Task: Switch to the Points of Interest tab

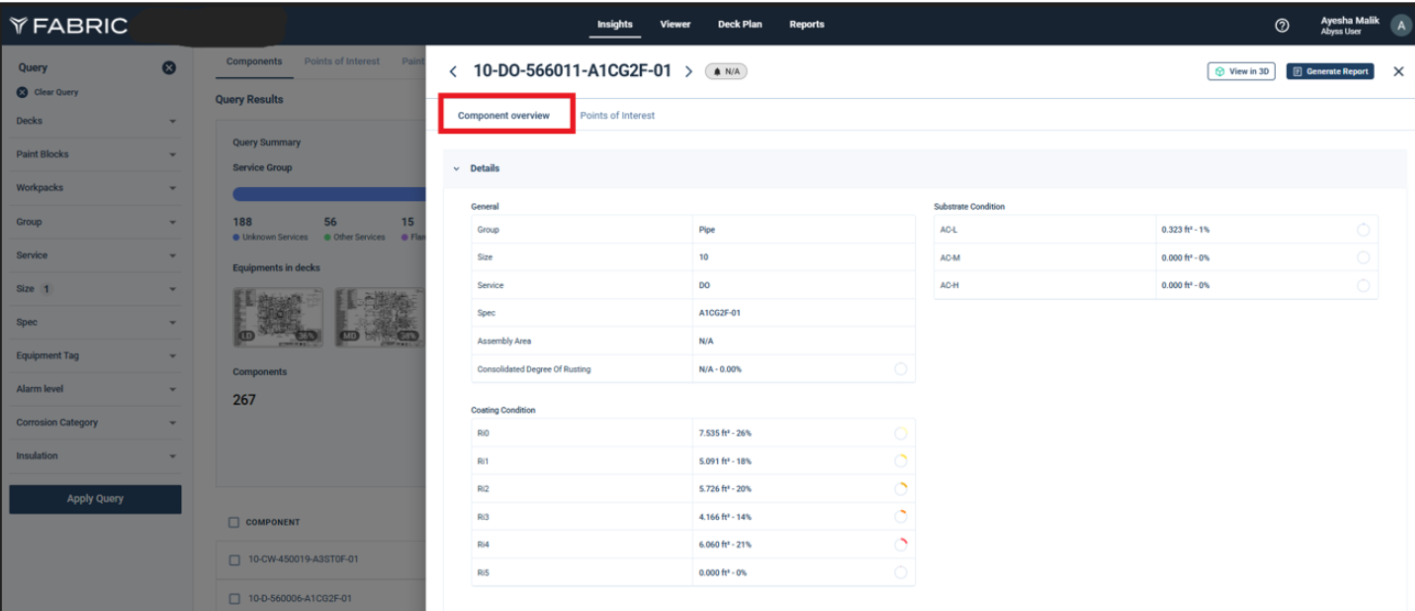Action: 617,116
